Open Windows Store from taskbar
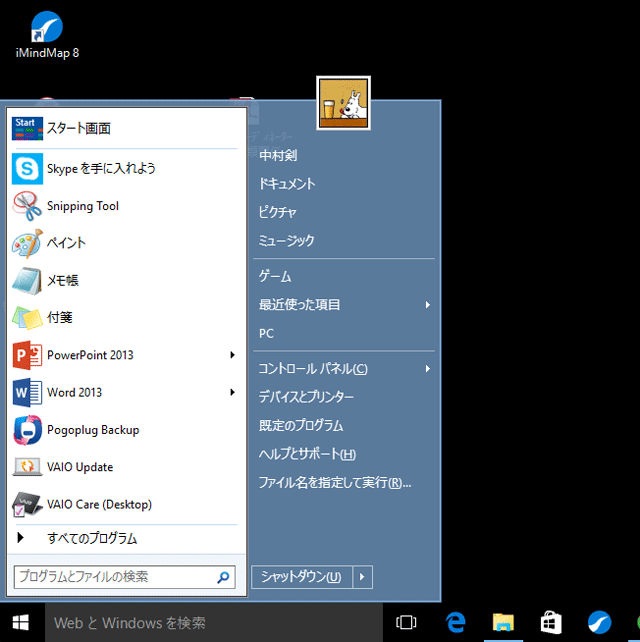640x642 pixels. (x=551, y=623)
